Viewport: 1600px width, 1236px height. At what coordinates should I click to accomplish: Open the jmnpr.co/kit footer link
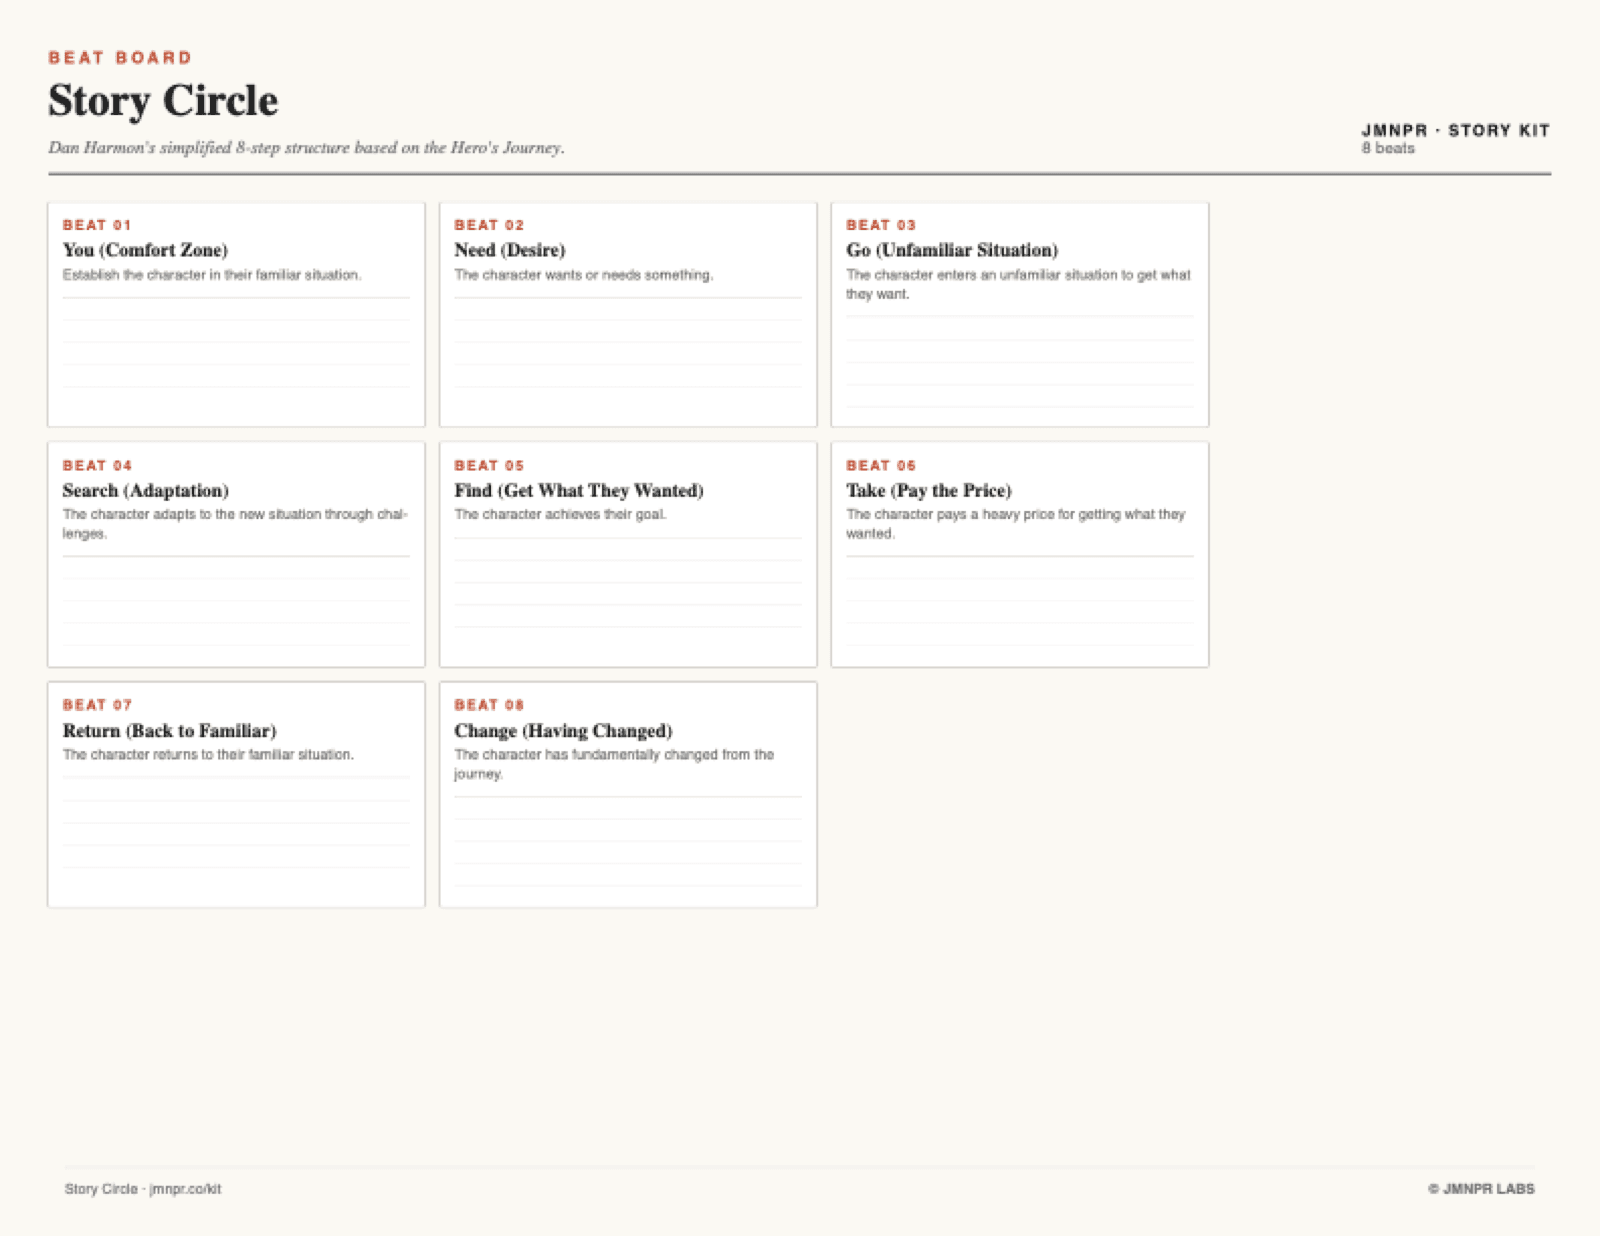[x=185, y=1189]
